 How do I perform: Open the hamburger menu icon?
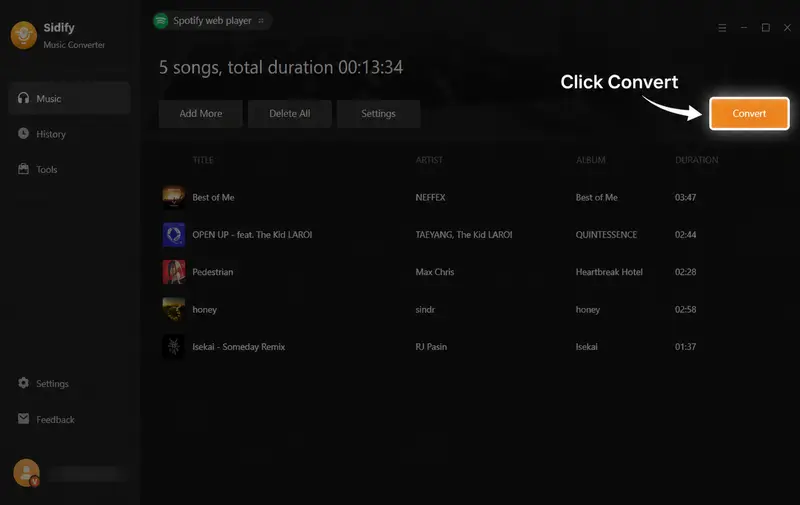coord(722,28)
